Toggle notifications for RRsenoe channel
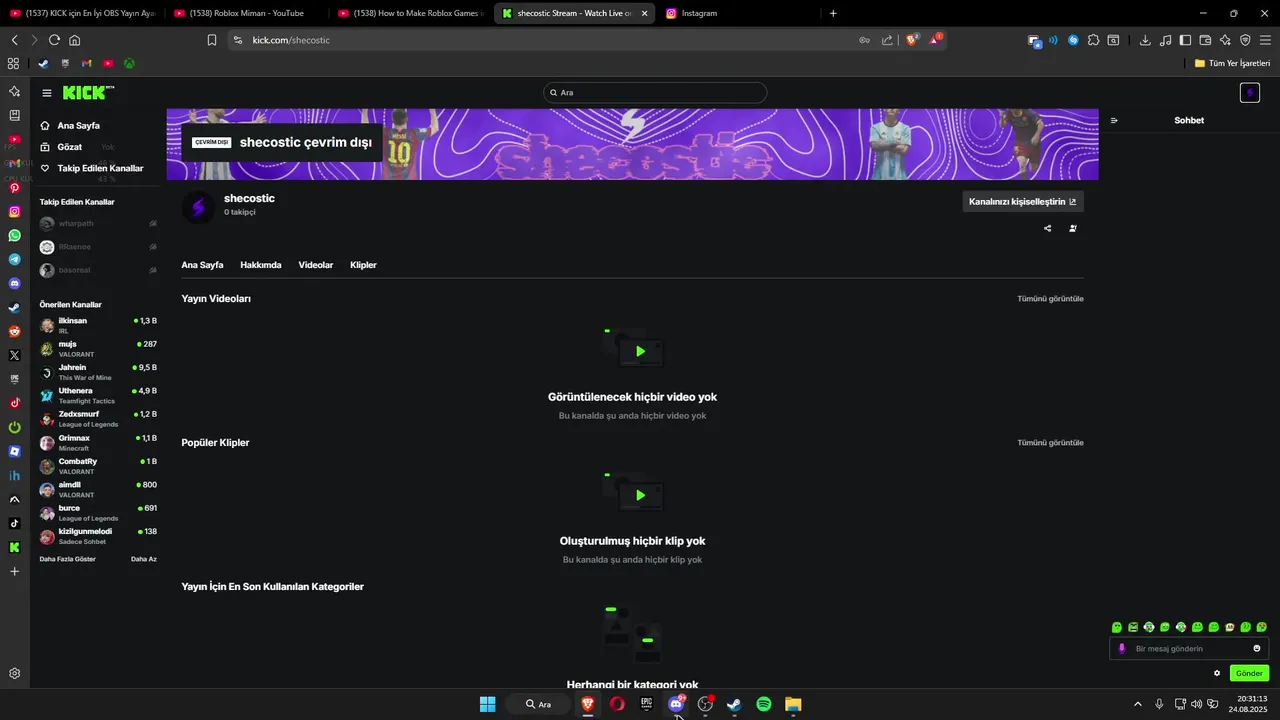The image size is (1280, 720). pos(153,246)
